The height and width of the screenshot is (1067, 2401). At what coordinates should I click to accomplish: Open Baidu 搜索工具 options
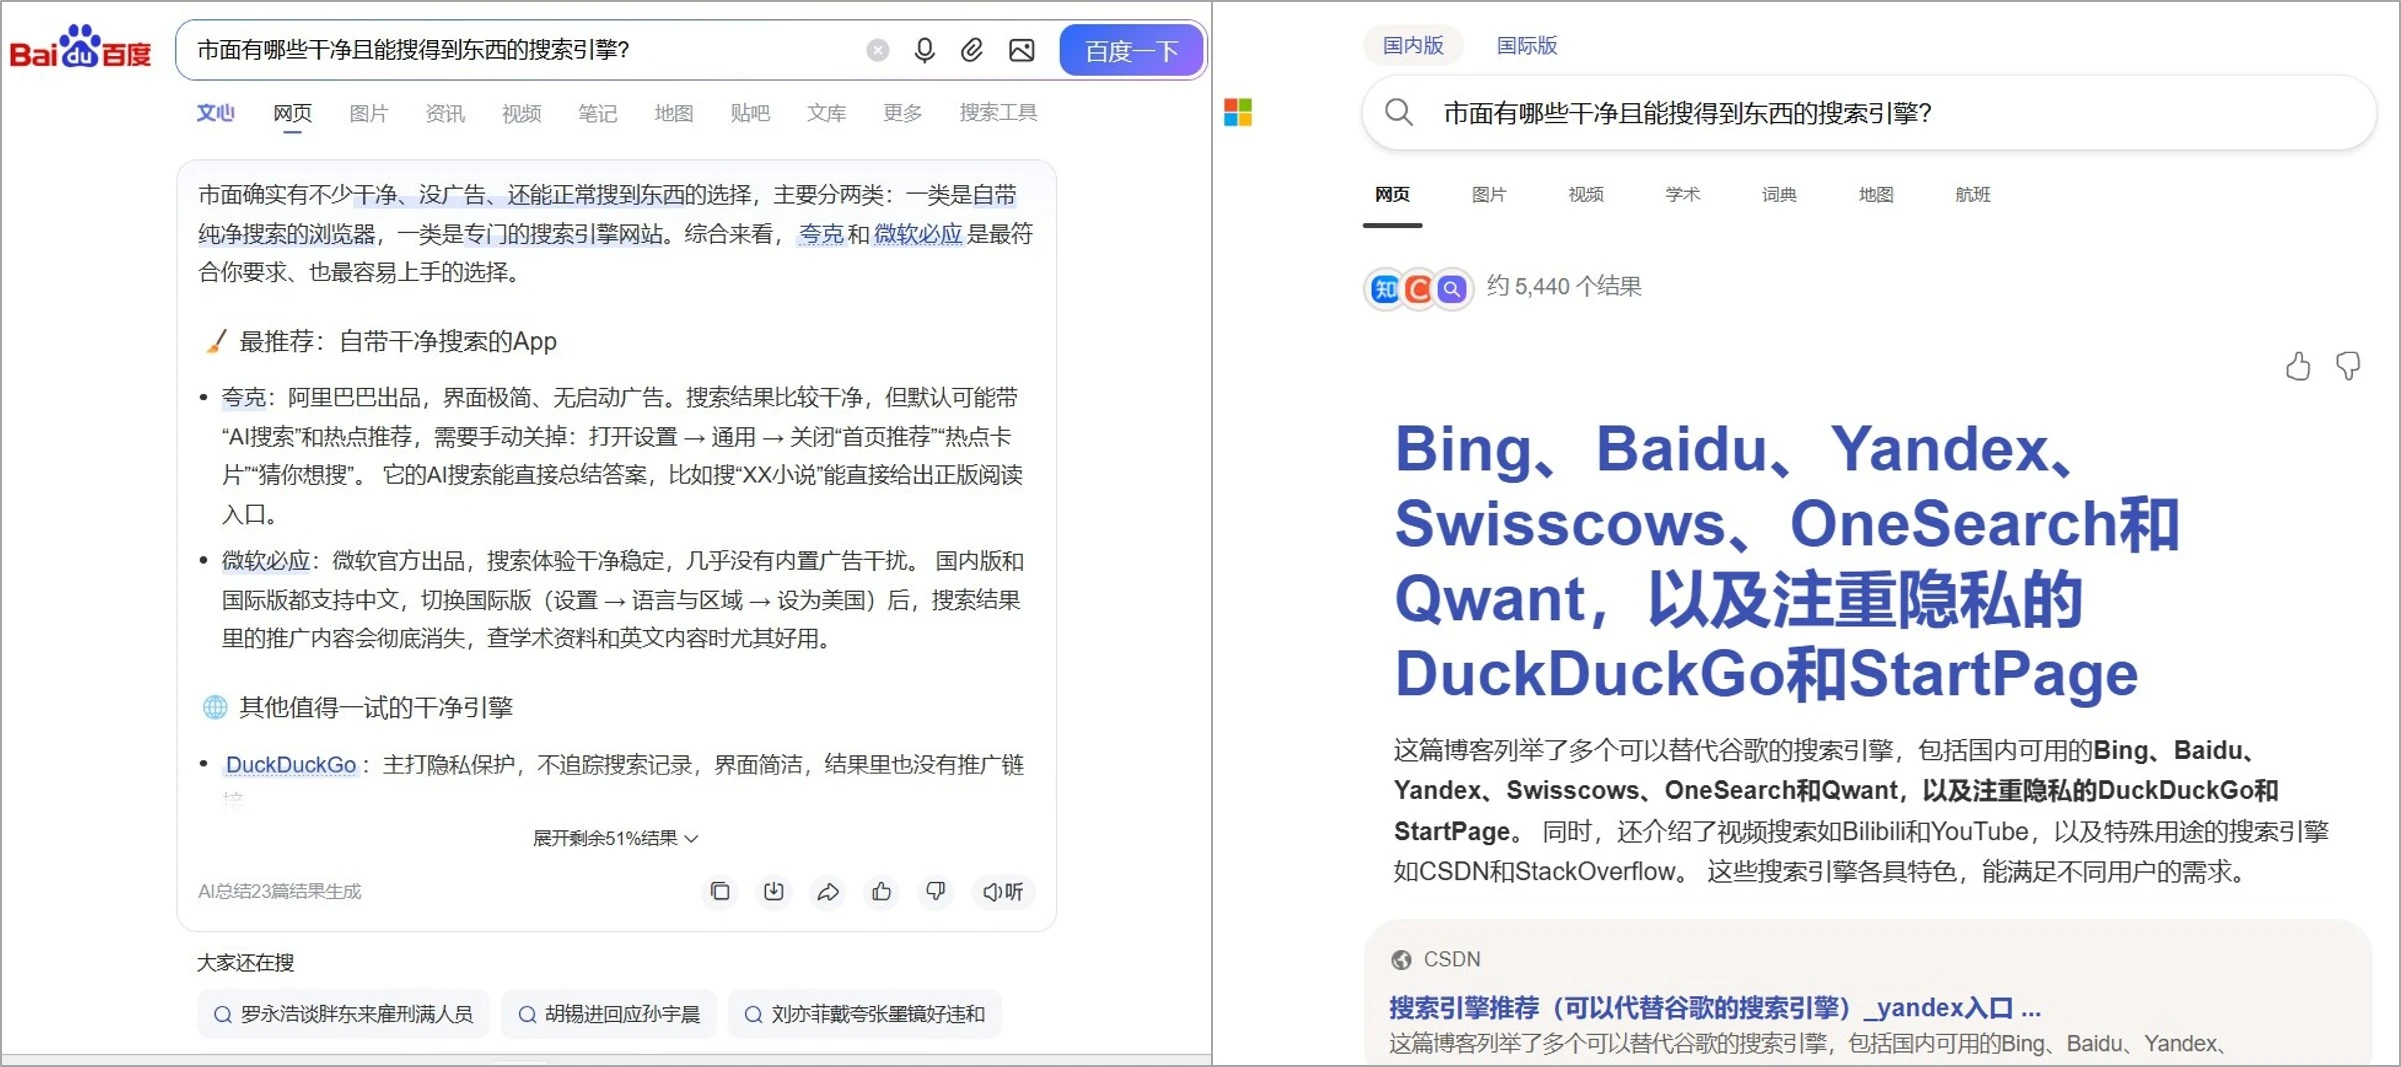click(x=998, y=113)
